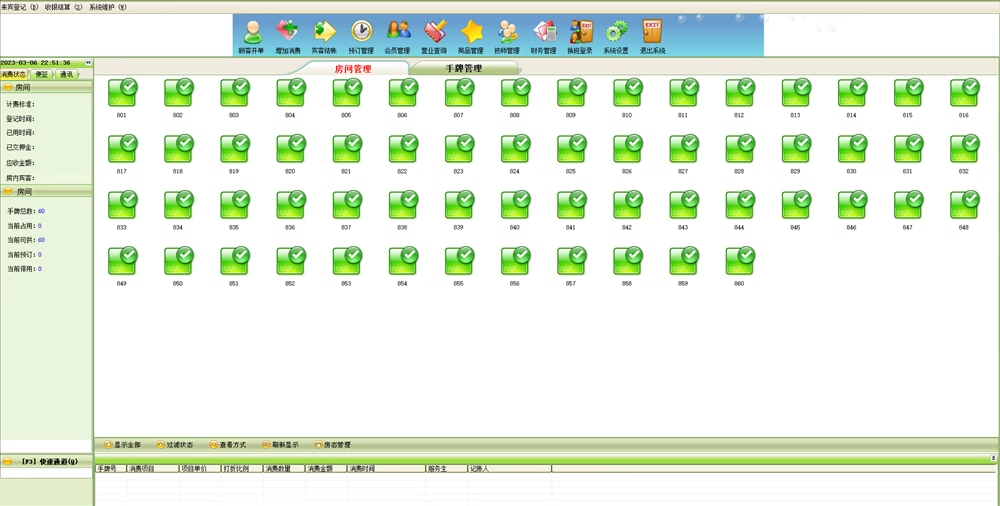Viewport: 1000px width, 506px height.
Task: Select room icon 816
Action: coord(964,93)
